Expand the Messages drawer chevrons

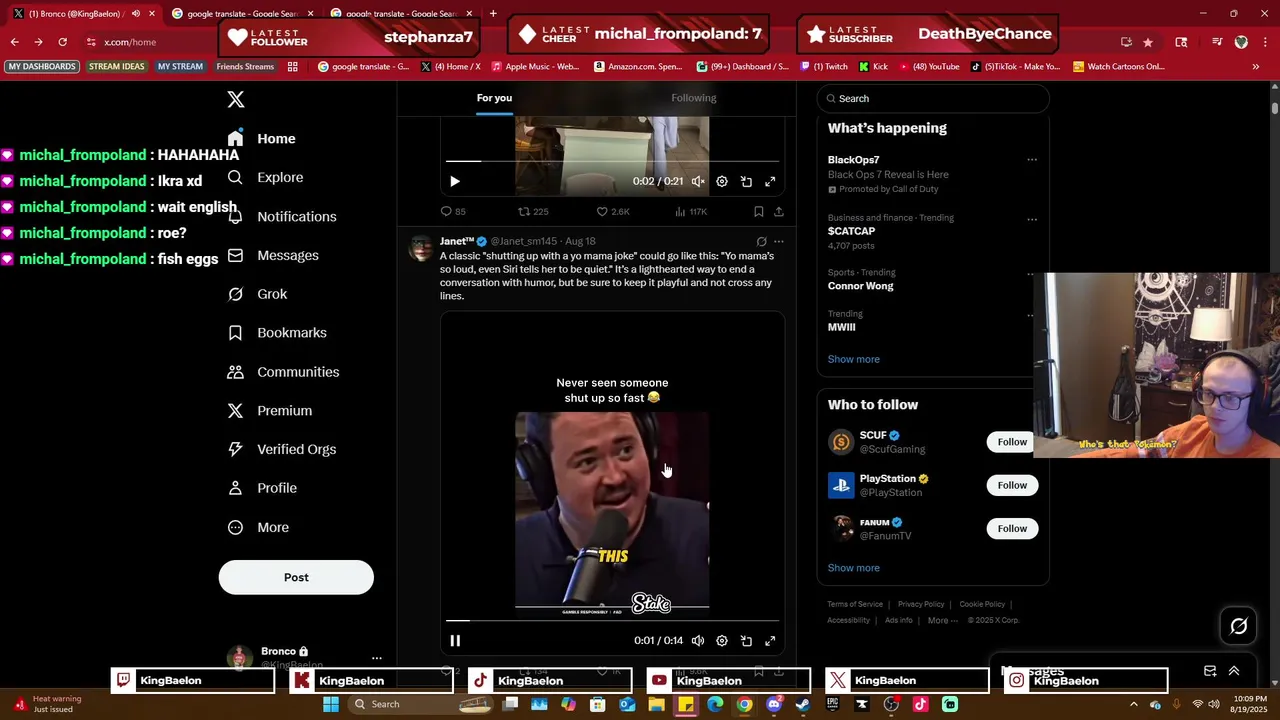coord(1234,671)
